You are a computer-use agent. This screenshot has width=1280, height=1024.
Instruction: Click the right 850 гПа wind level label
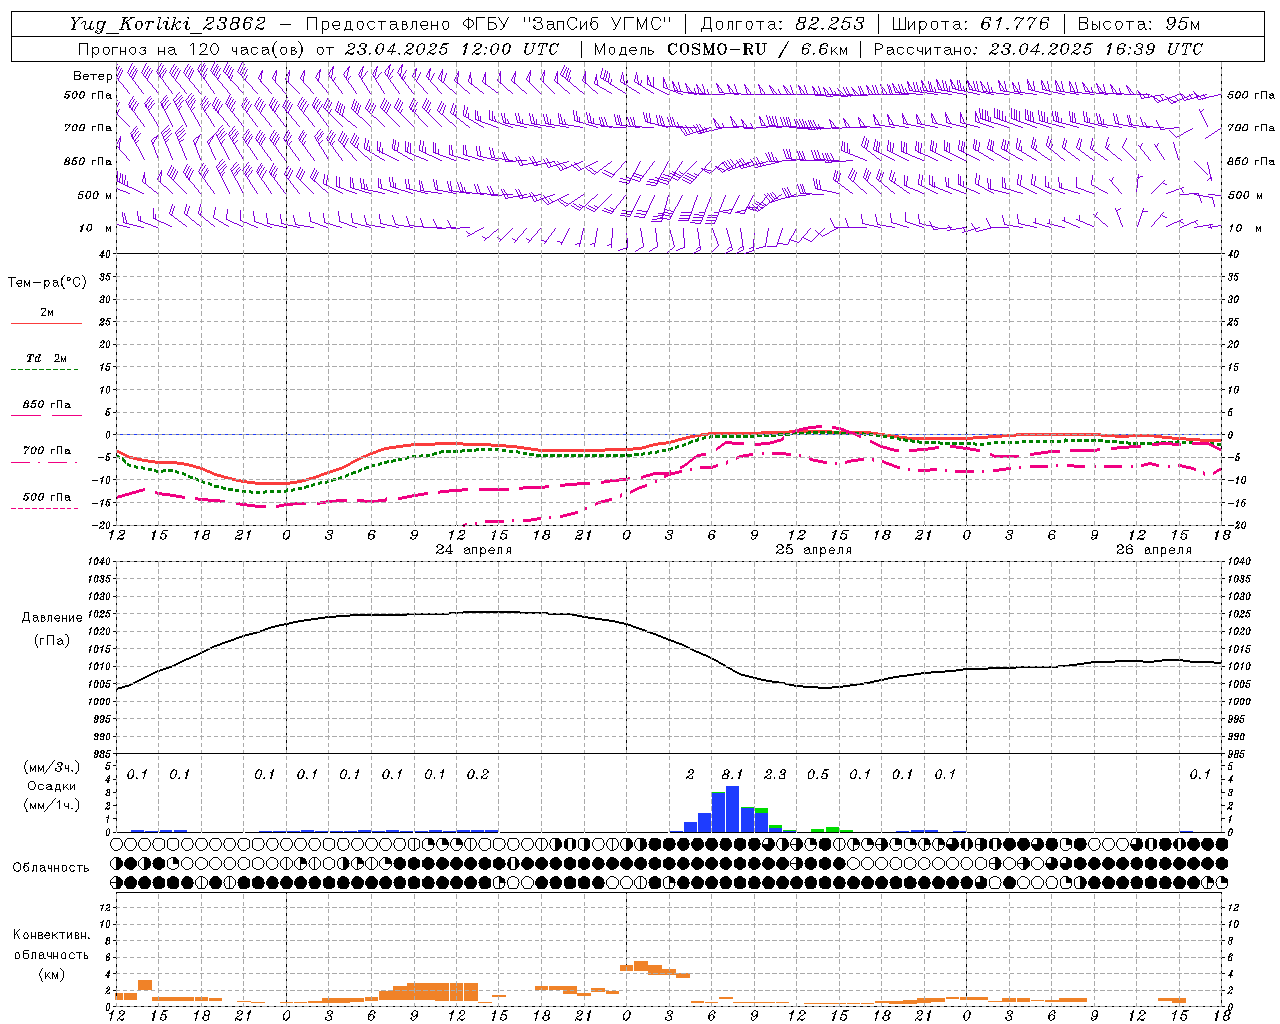(x=1251, y=161)
